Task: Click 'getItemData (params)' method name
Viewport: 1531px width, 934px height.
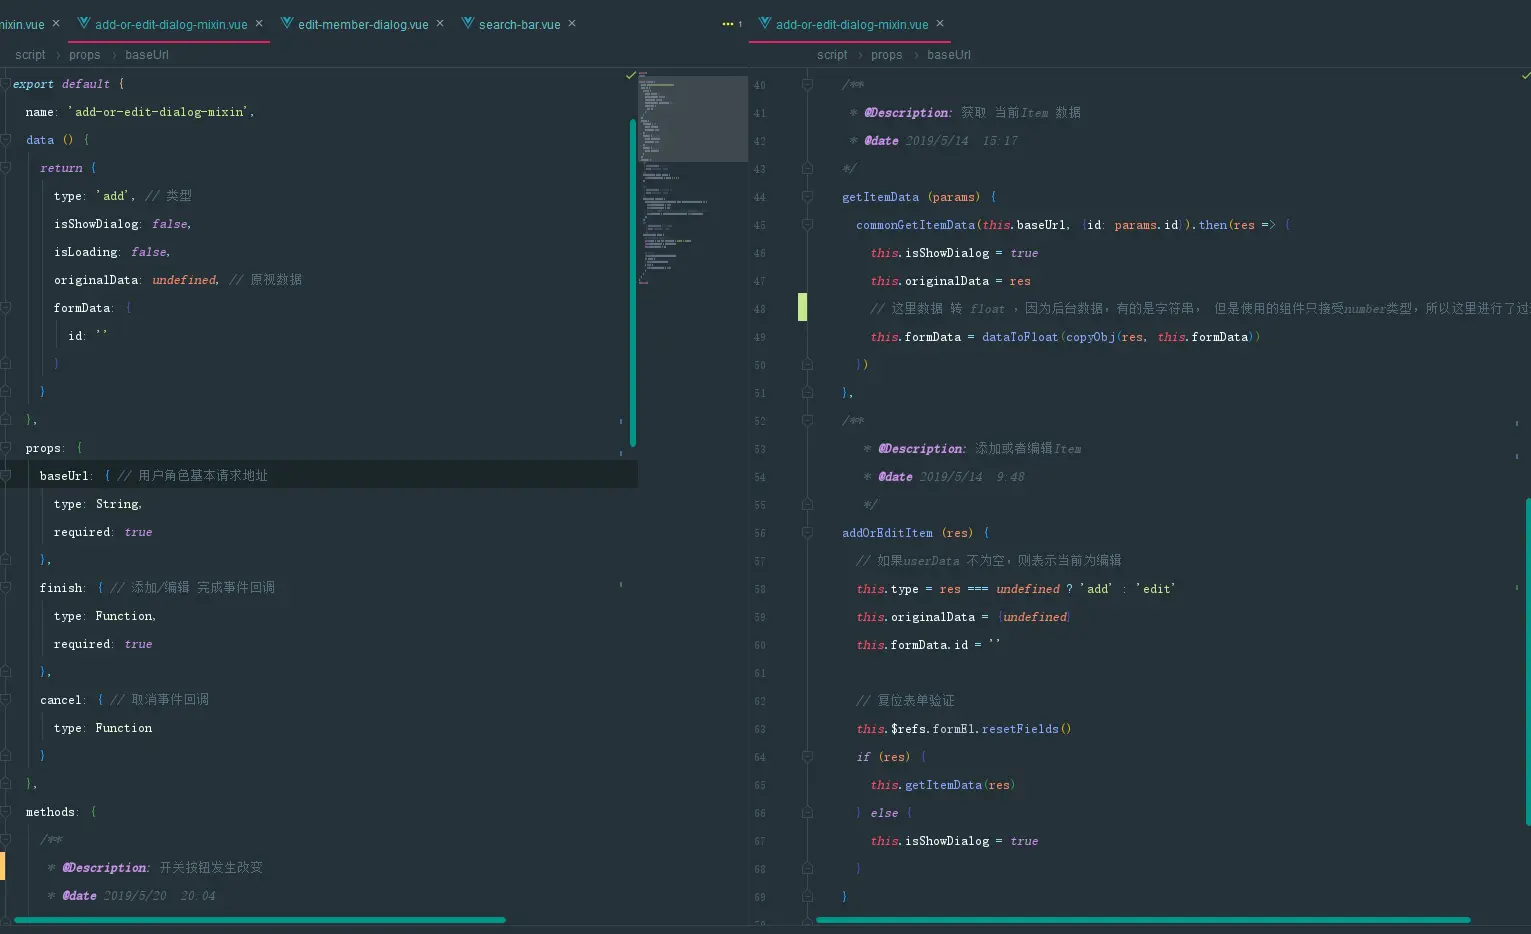Action: point(911,197)
